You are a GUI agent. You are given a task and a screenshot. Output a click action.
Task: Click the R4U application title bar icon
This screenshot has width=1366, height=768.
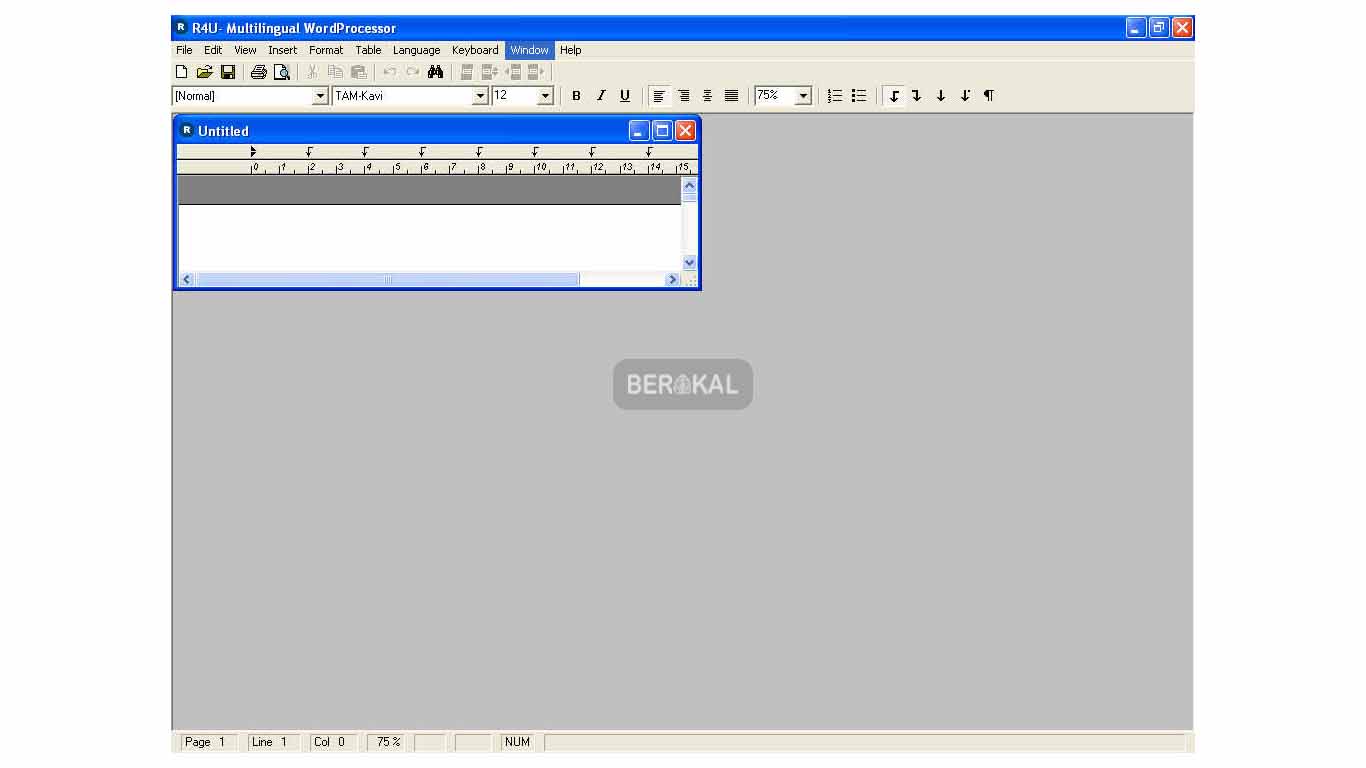(x=181, y=28)
